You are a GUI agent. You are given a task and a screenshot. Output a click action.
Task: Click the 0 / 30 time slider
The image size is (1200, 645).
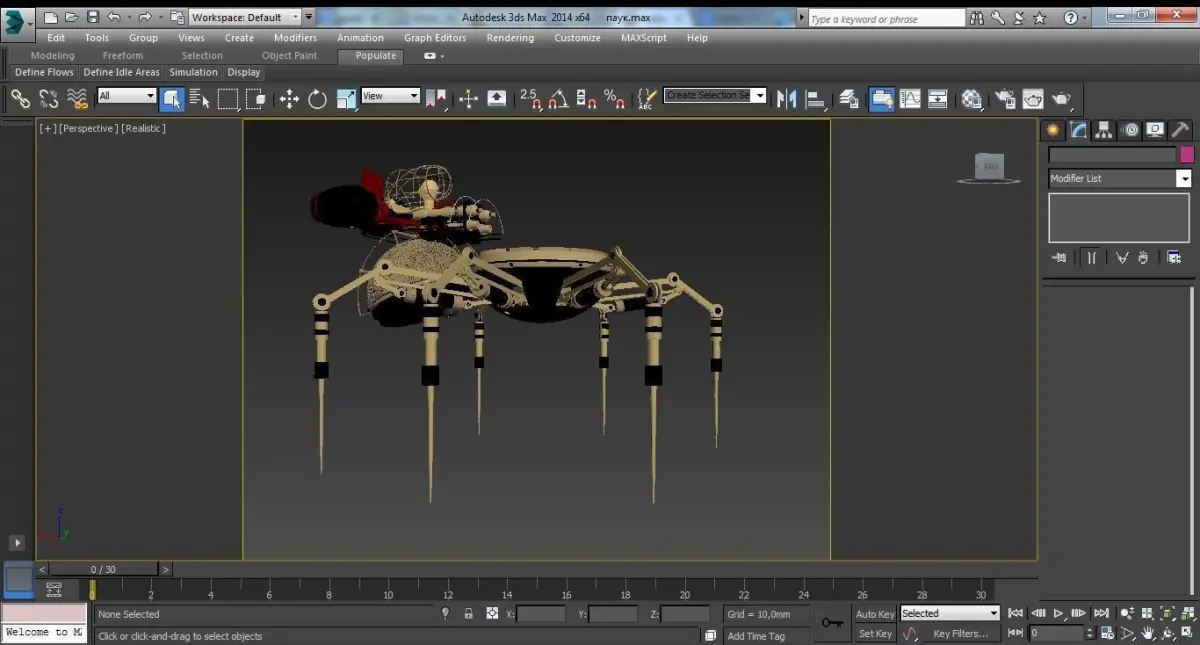pyautogui.click(x=103, y=569)
